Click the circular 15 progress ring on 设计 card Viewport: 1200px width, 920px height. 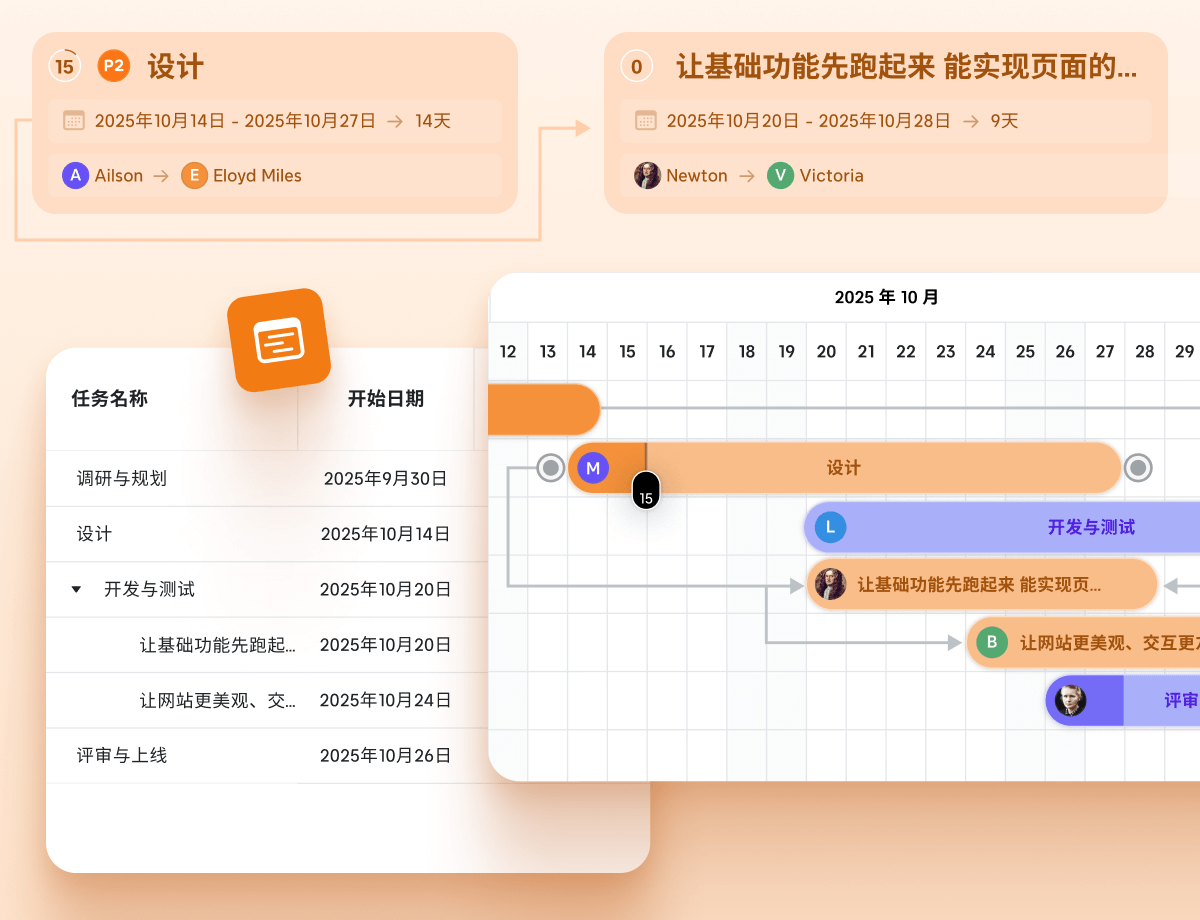pos(63,66)
